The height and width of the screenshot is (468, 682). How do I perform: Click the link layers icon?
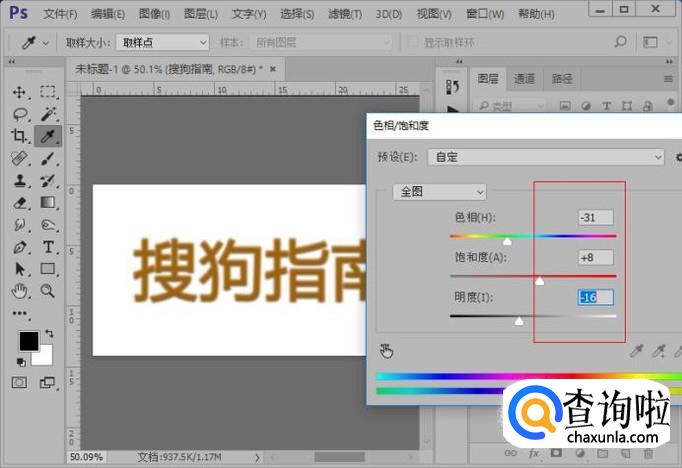511,453
